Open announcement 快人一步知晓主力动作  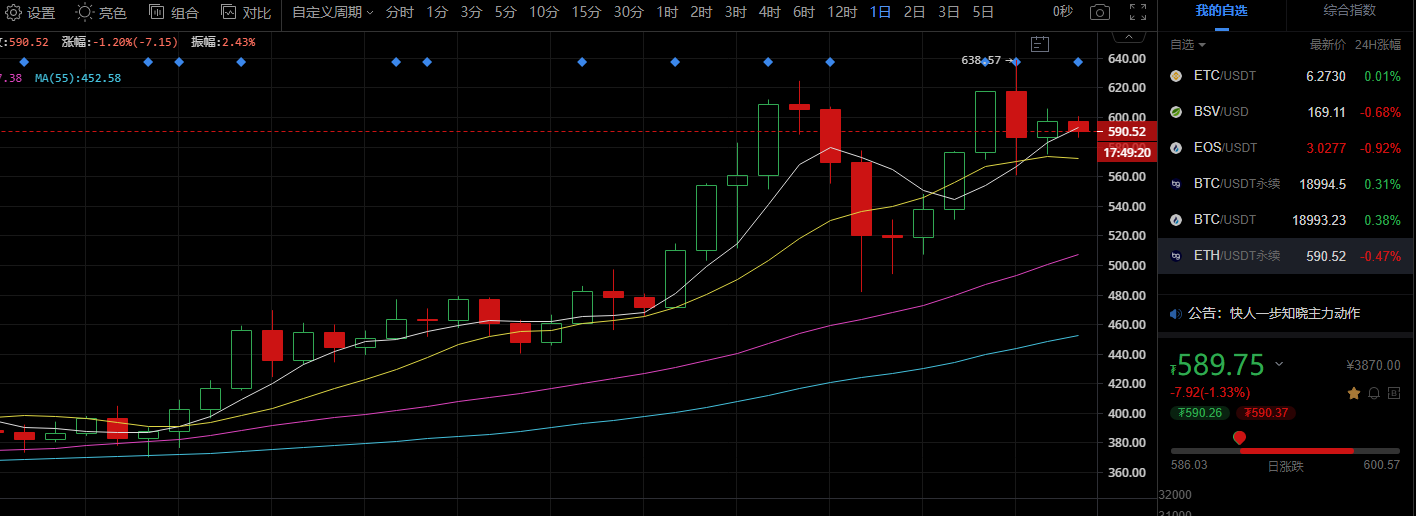tap(1295, 314)
